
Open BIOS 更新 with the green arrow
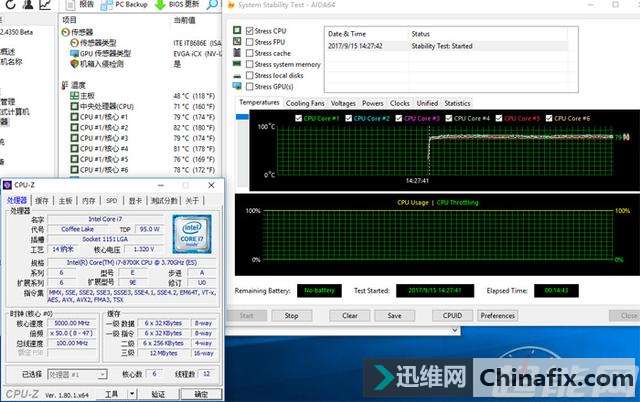click(x=177, y=4)
